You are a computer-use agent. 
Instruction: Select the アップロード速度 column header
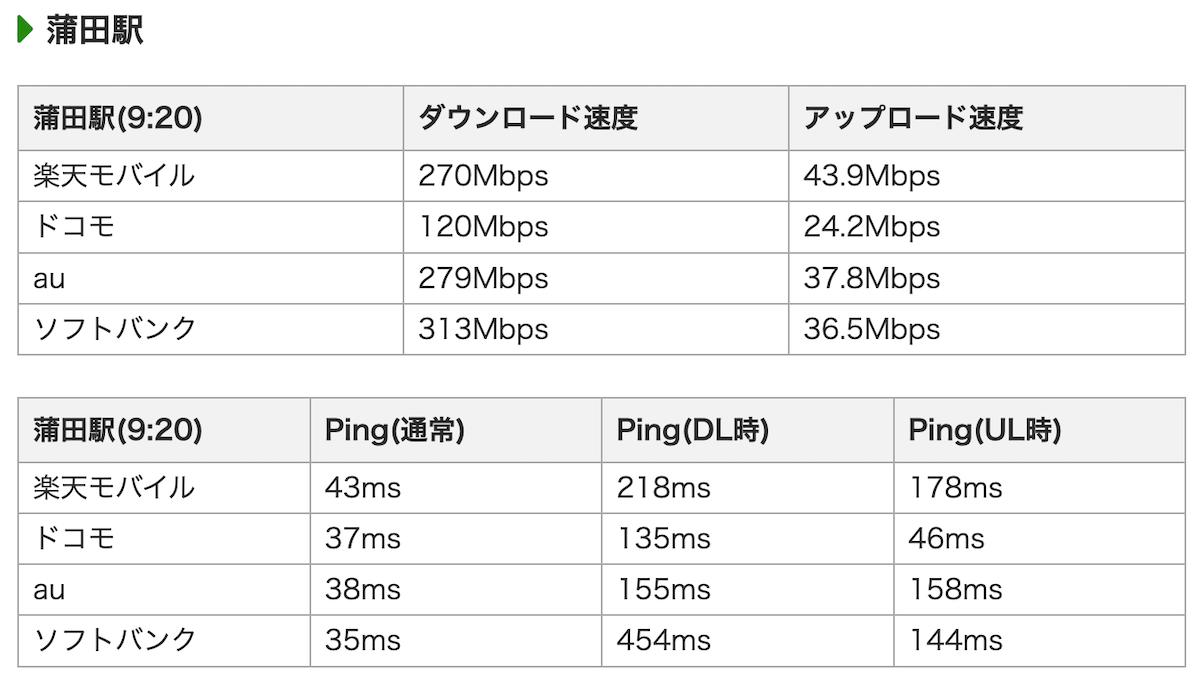pos(912,118)
